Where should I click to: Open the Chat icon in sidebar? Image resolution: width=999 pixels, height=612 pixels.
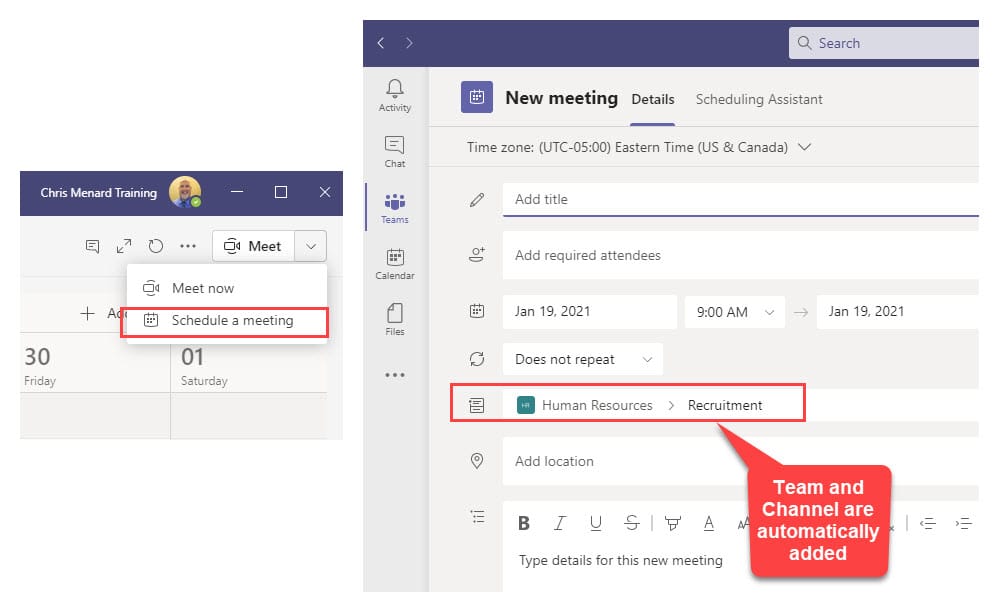tap(395, 151)
